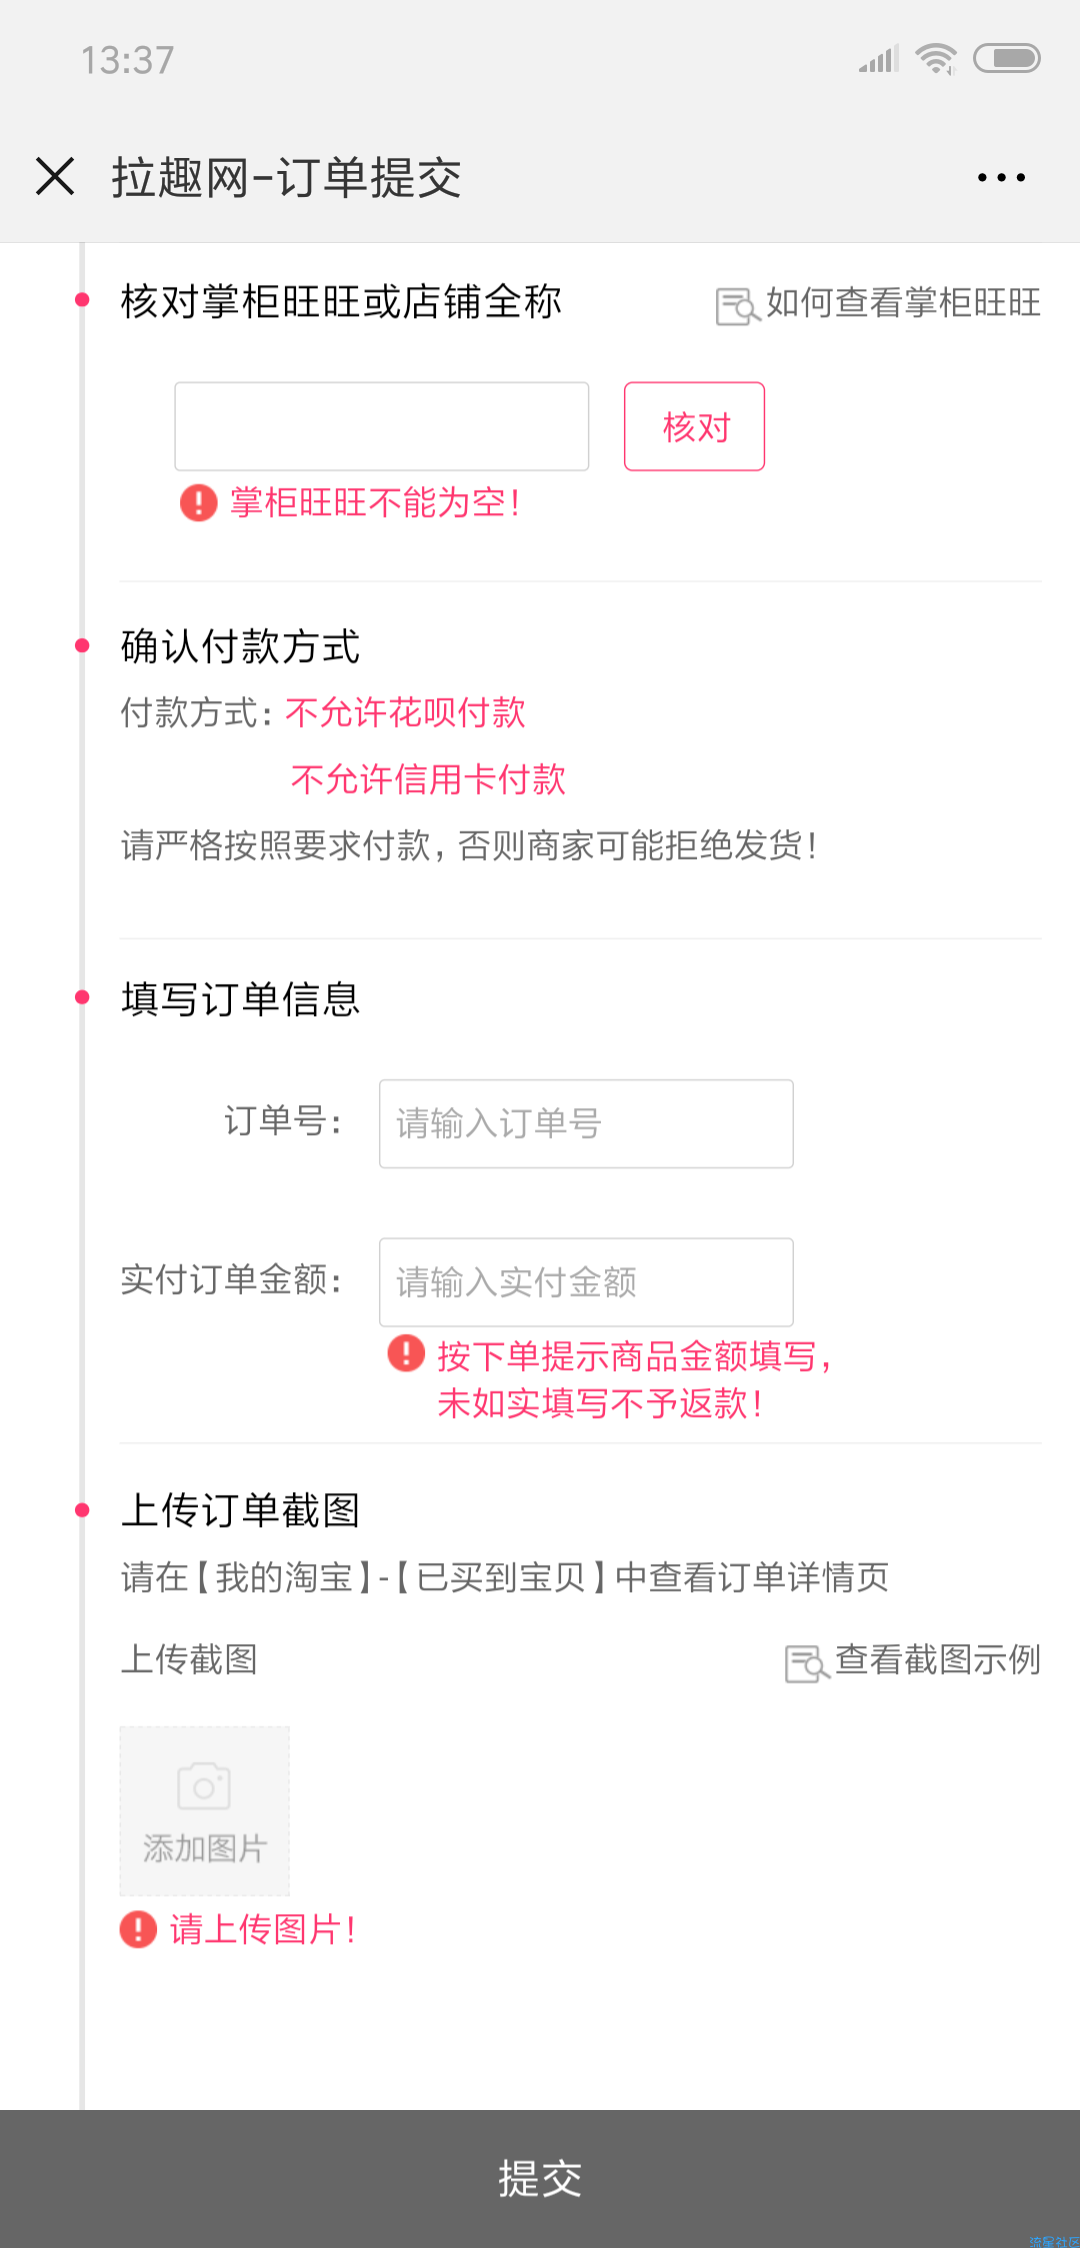Focus the 实付订单金额 amount field
The width and height of the screenshot is (1080, 2248).
586,1282
